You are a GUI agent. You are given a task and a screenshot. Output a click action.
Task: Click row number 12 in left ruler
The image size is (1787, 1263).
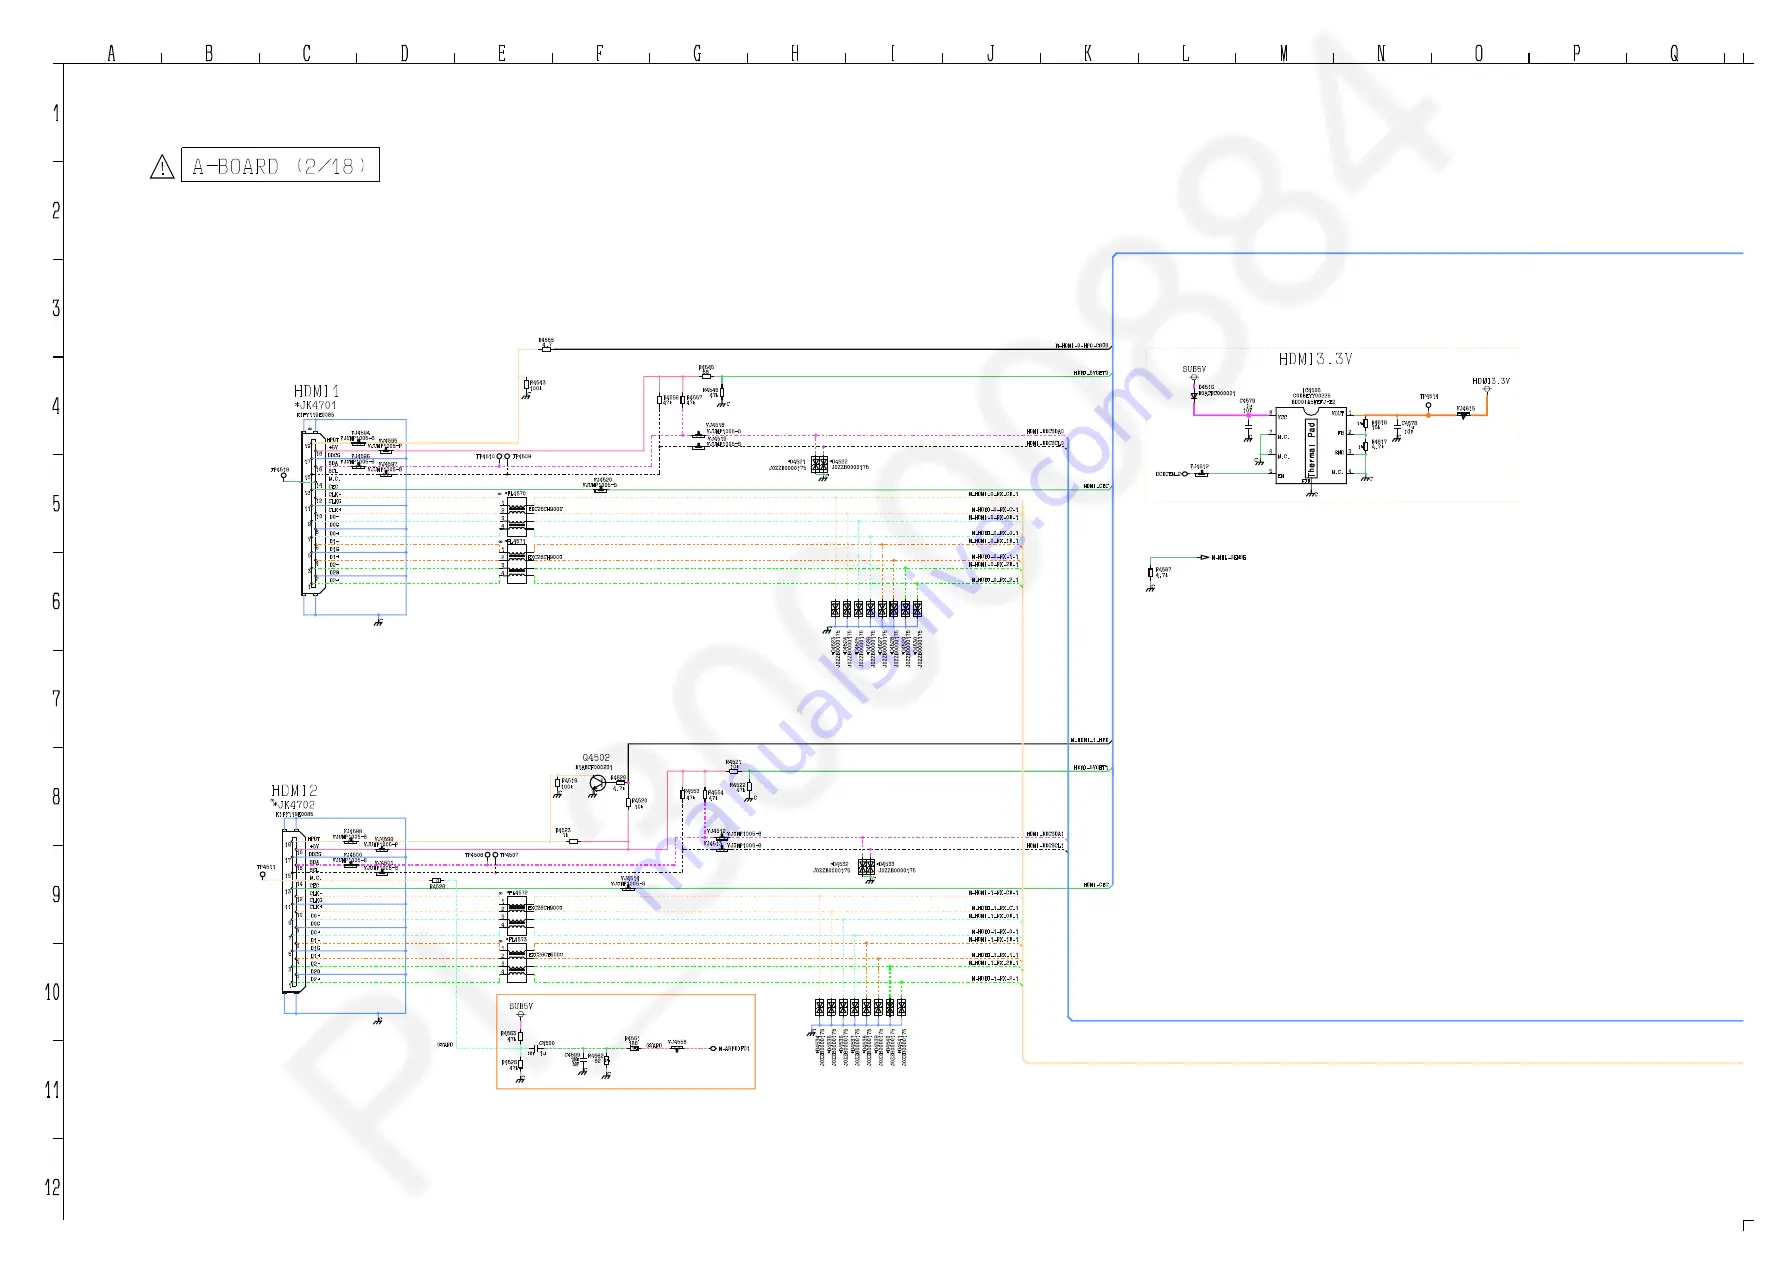coord(52,1187)
